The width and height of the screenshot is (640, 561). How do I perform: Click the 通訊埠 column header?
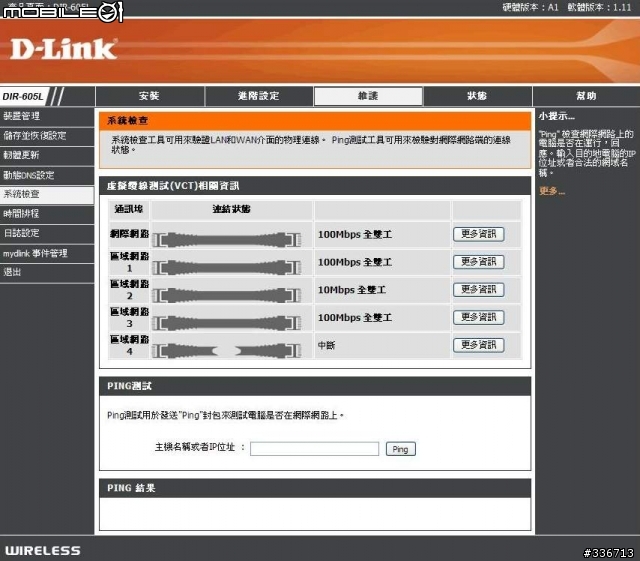(129, 209)
